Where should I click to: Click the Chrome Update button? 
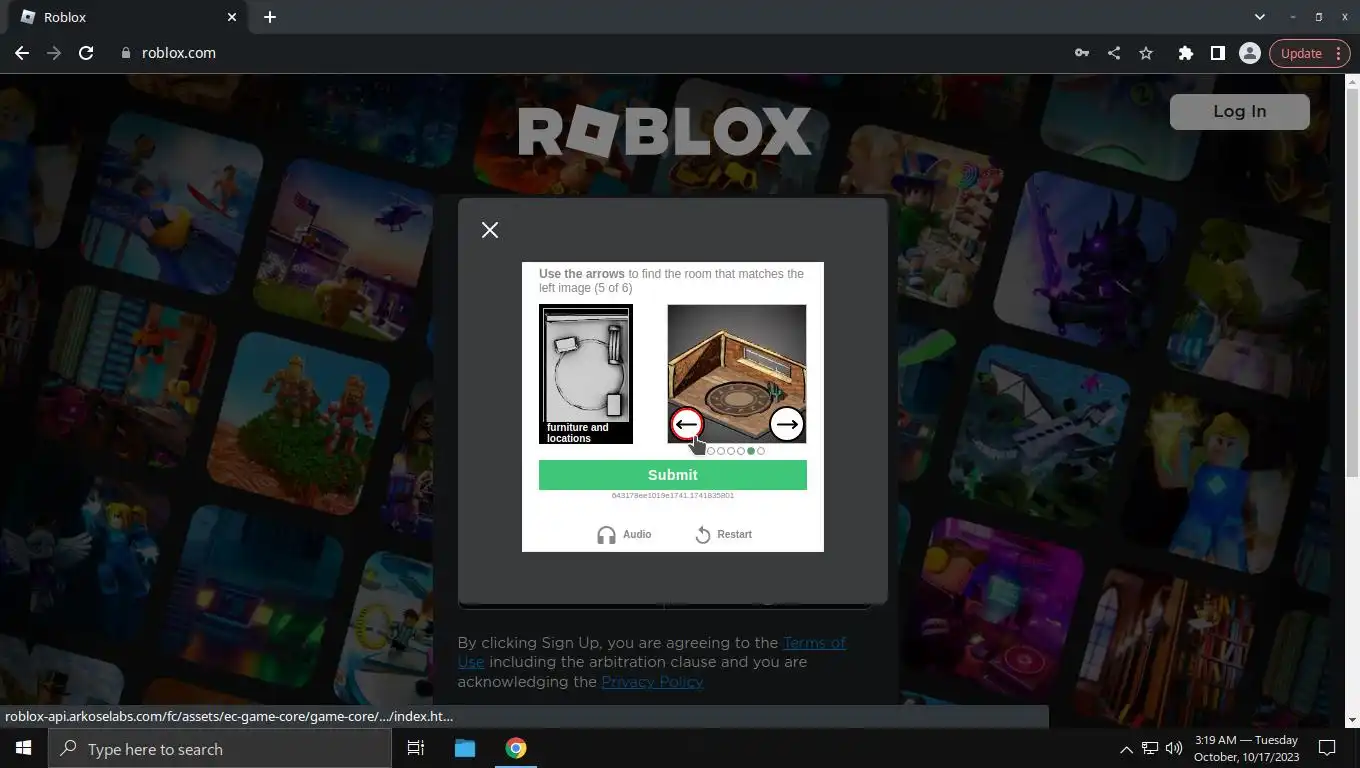click(x=1310, y=53)
